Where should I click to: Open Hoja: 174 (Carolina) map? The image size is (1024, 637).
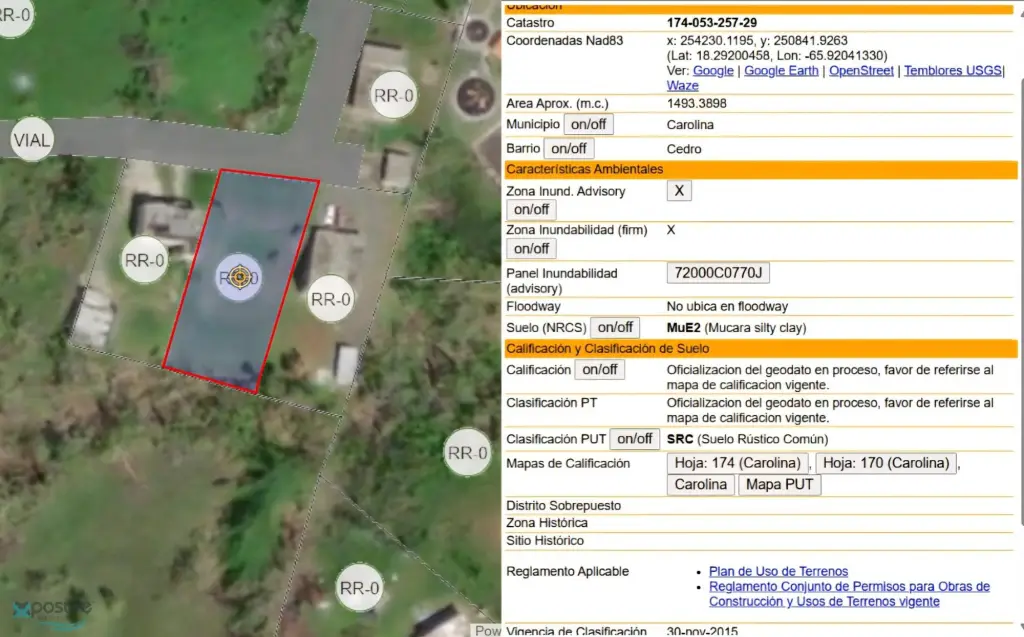point(738,464)
